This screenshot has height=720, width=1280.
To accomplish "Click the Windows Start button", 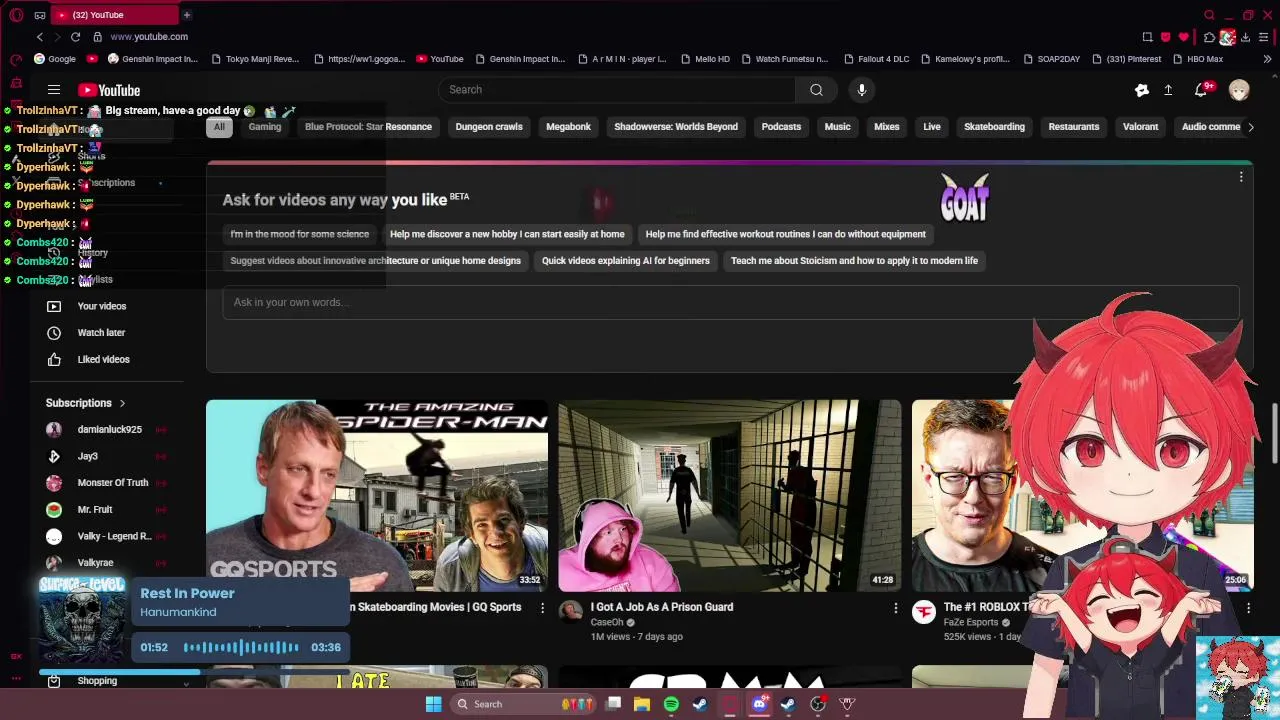I will pos(433,704).
